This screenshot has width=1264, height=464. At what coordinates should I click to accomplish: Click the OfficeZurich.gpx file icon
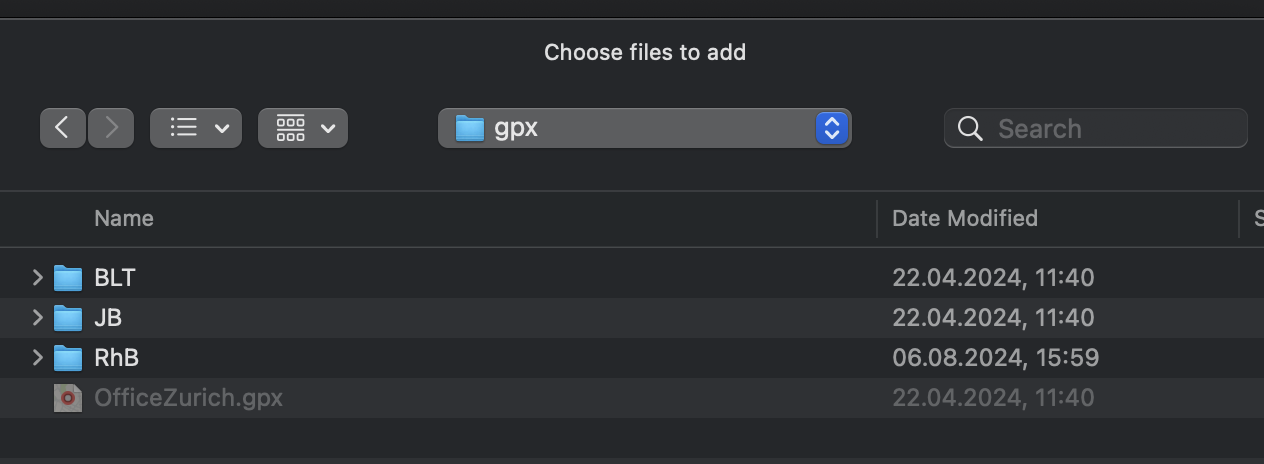click(x=68, y=397)
